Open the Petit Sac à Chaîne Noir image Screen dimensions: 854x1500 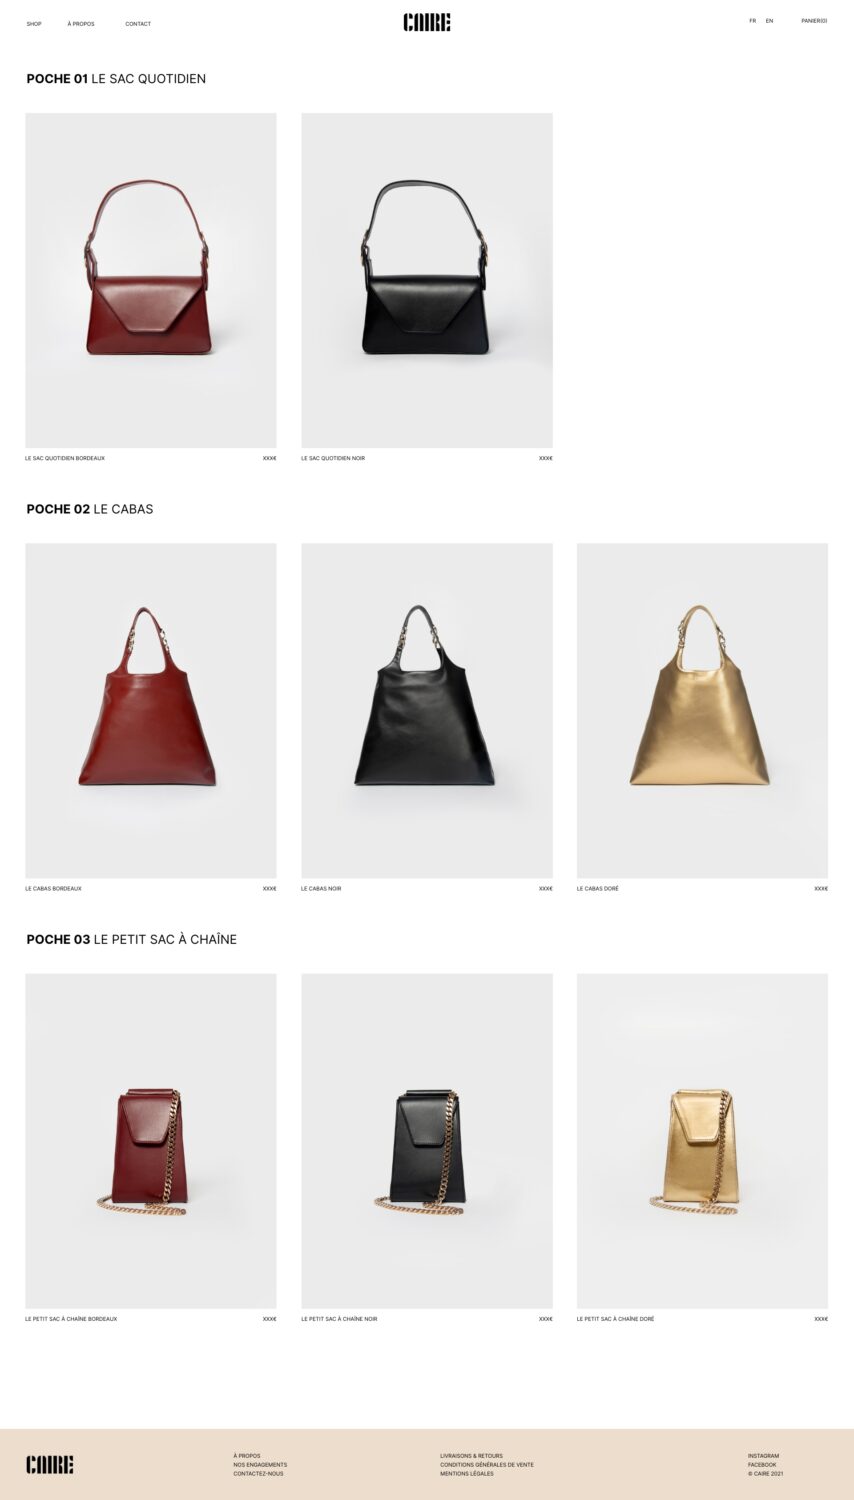(x=427, y=1140)
